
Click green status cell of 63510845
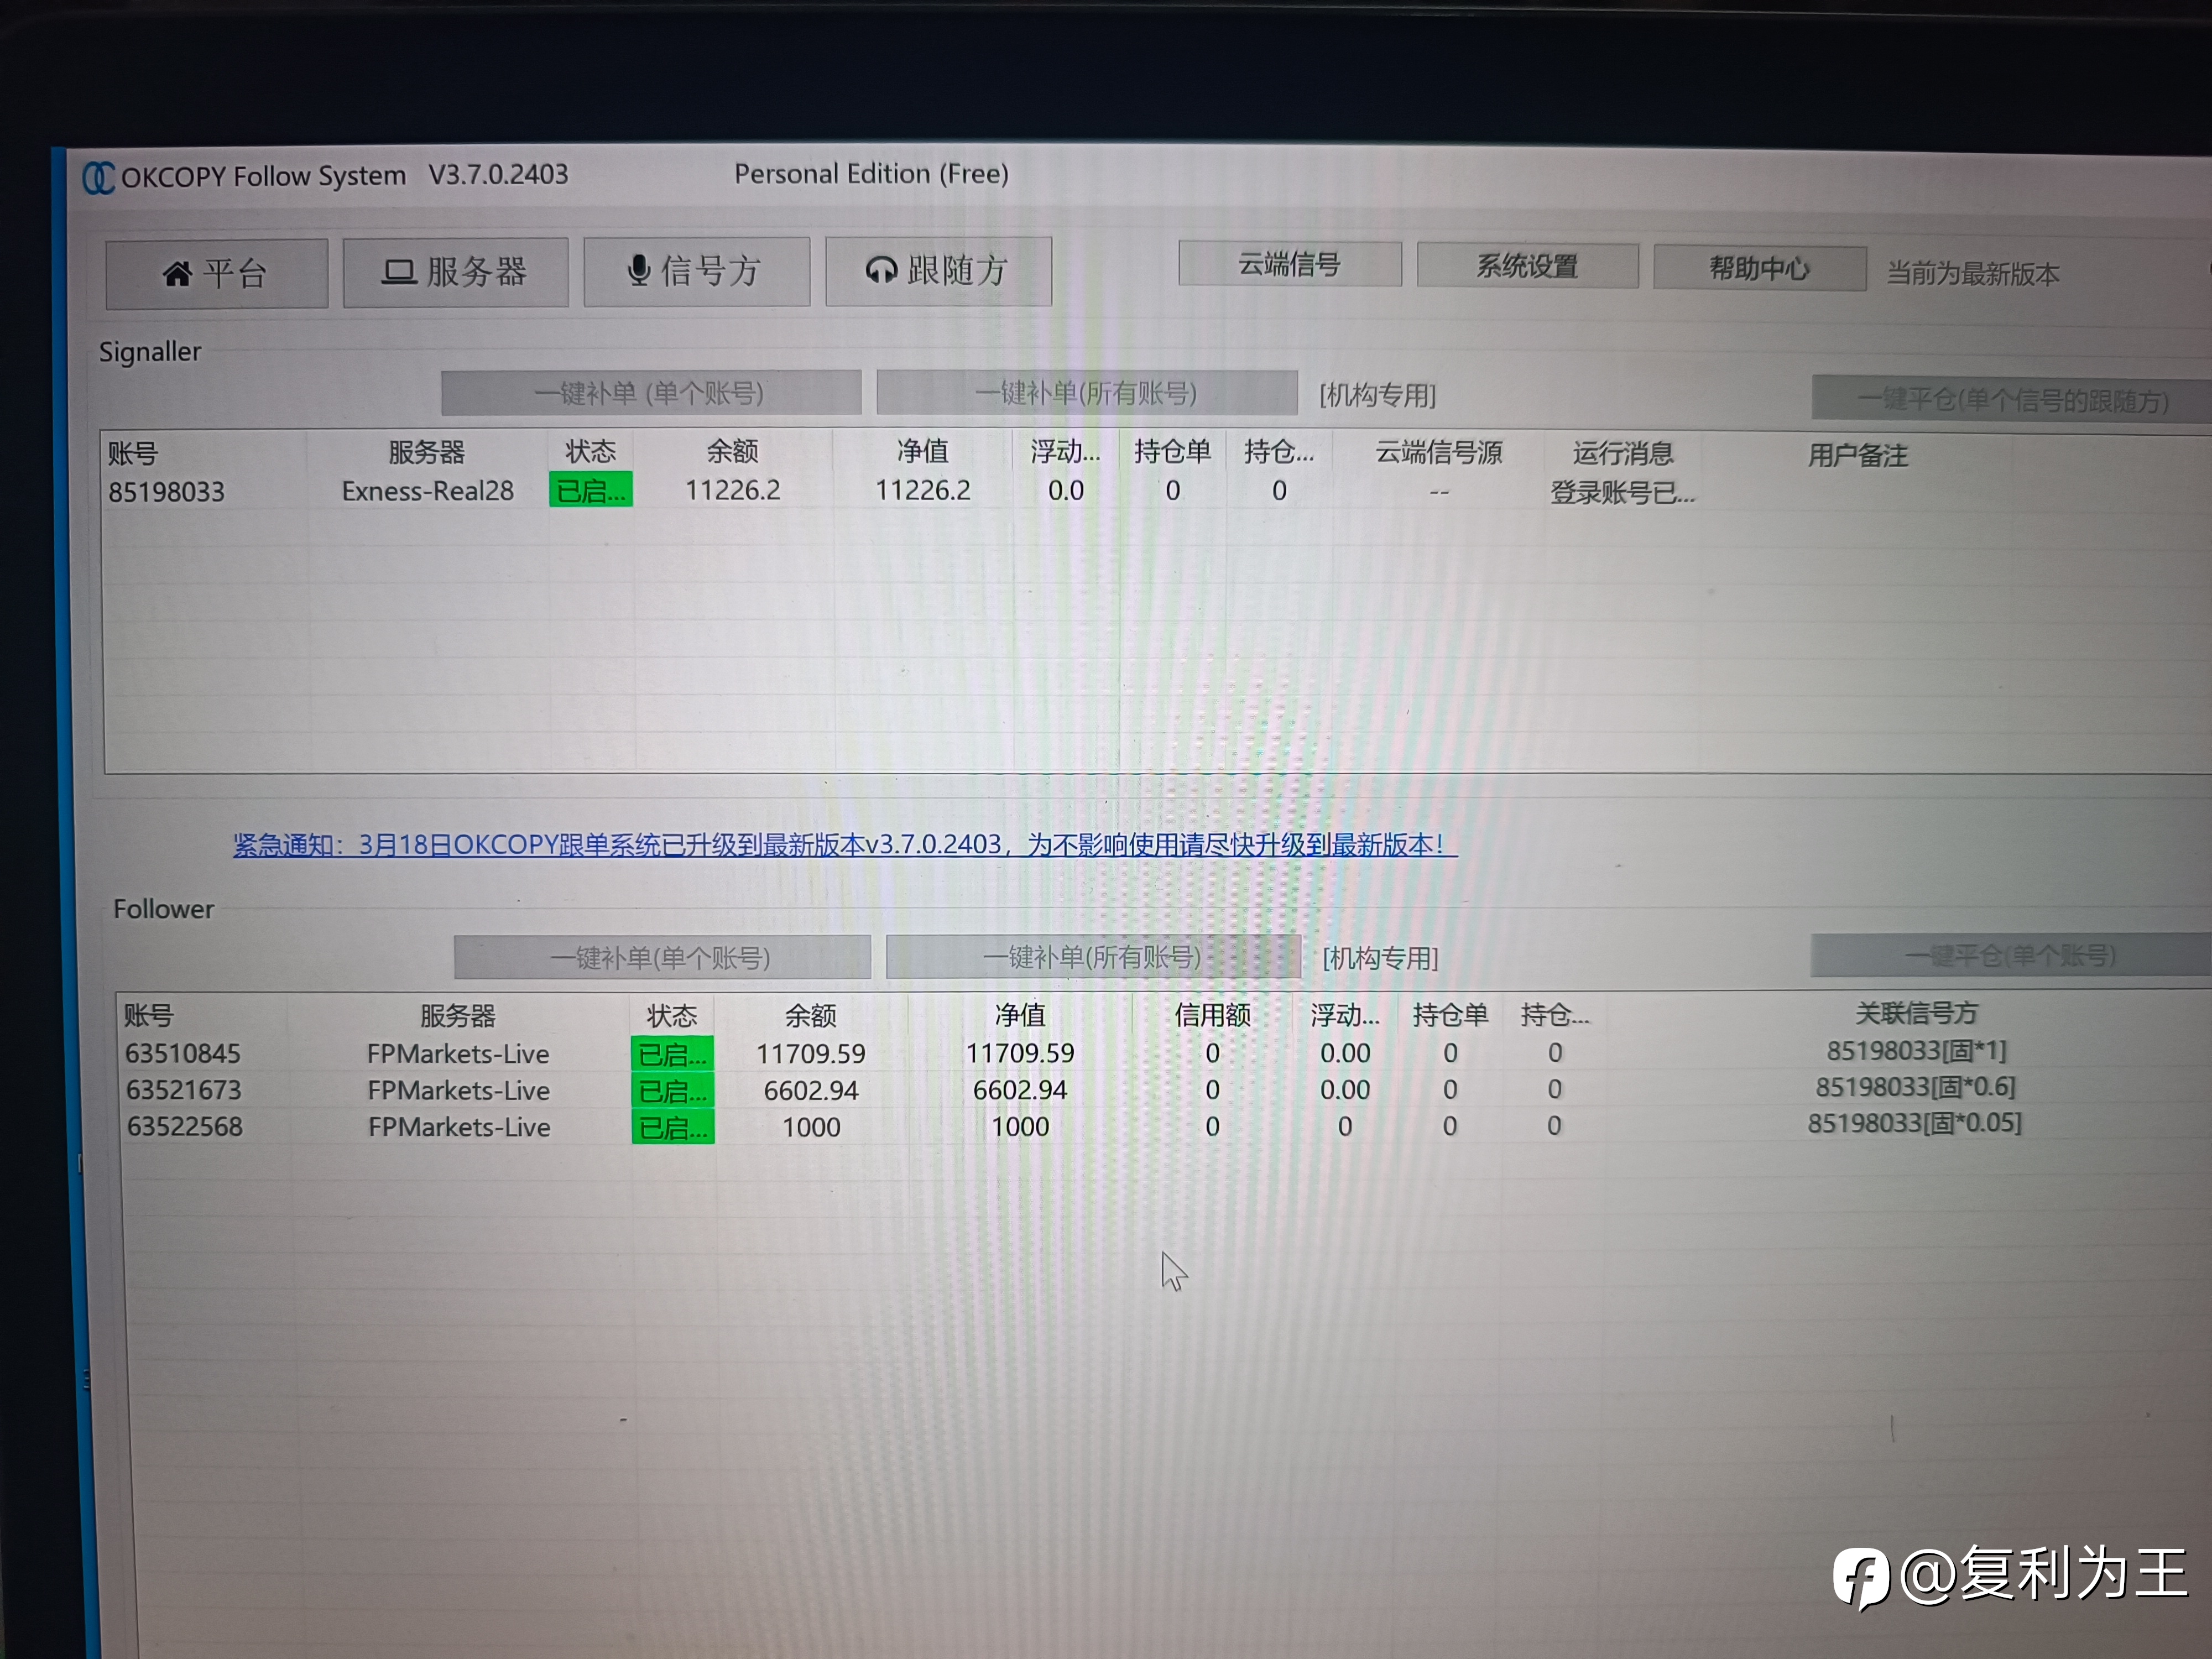pos(672,1054)
